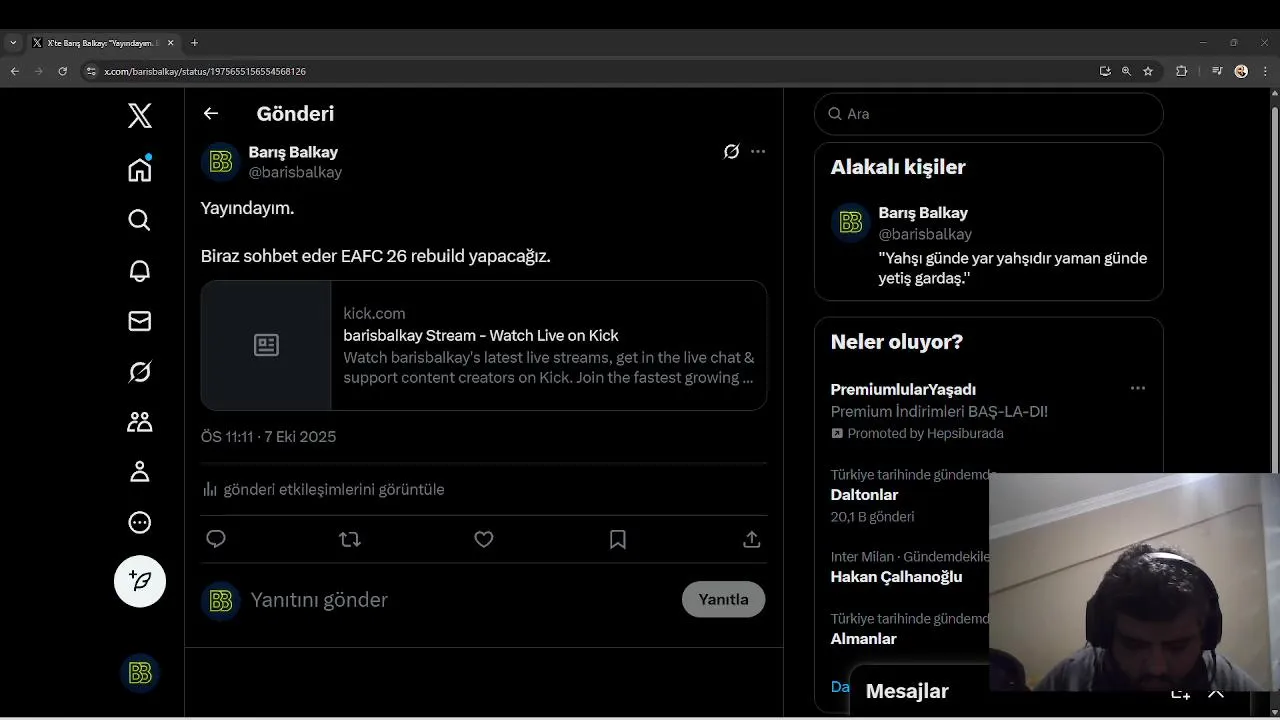This screenshot has width=1280, height=720.
Task: Click the kick.com card thumbnail placeholder
Action: pyautogui.click(x=266, y=345)
